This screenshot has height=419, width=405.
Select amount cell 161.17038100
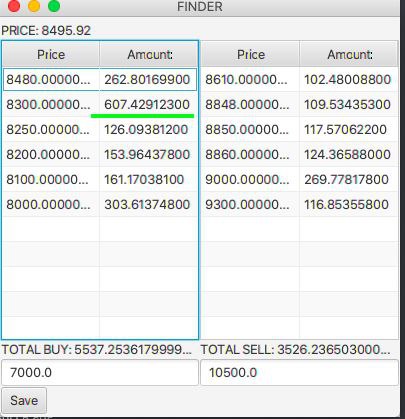coord(148,179)
